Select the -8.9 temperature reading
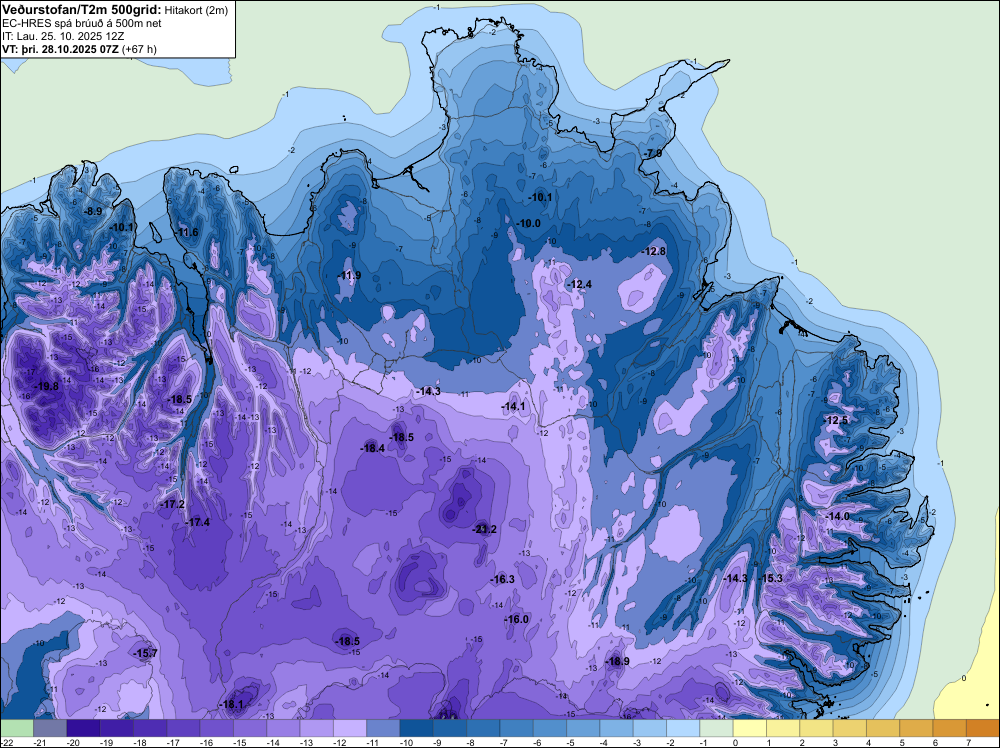 (93, 211)
